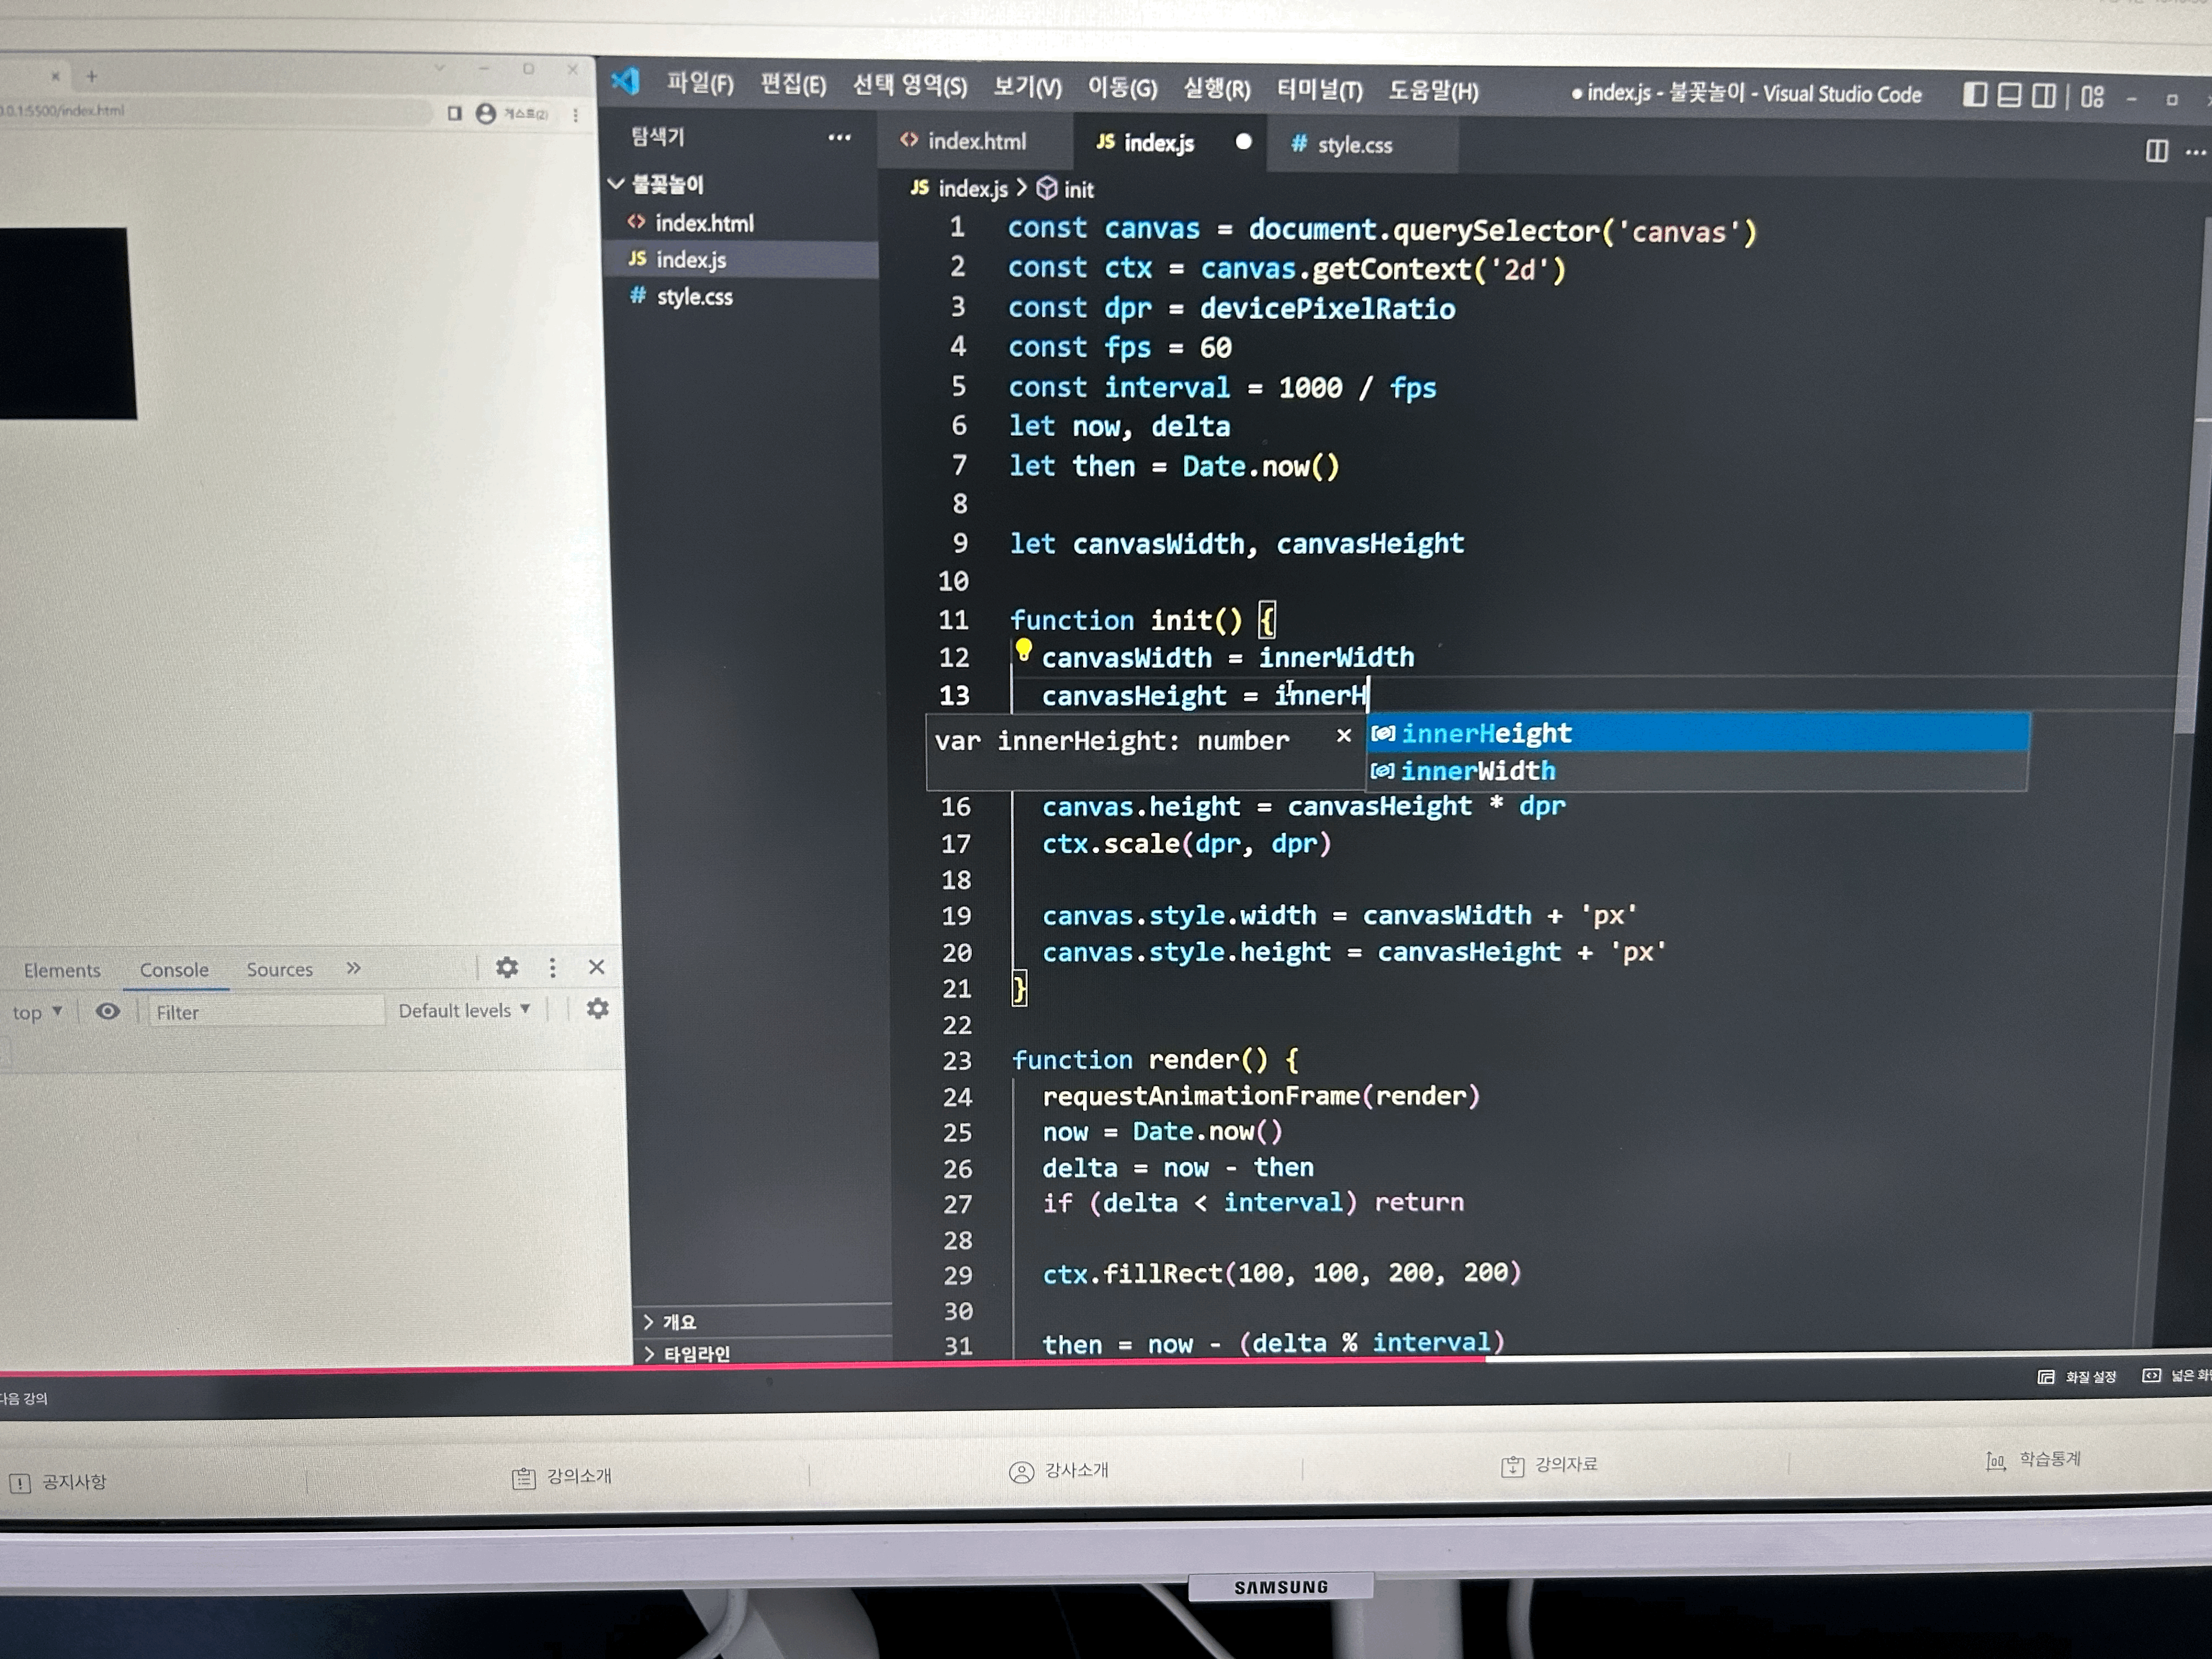Show more DevTools tabs chevron

pyautogui.click(x=353, y=968)
